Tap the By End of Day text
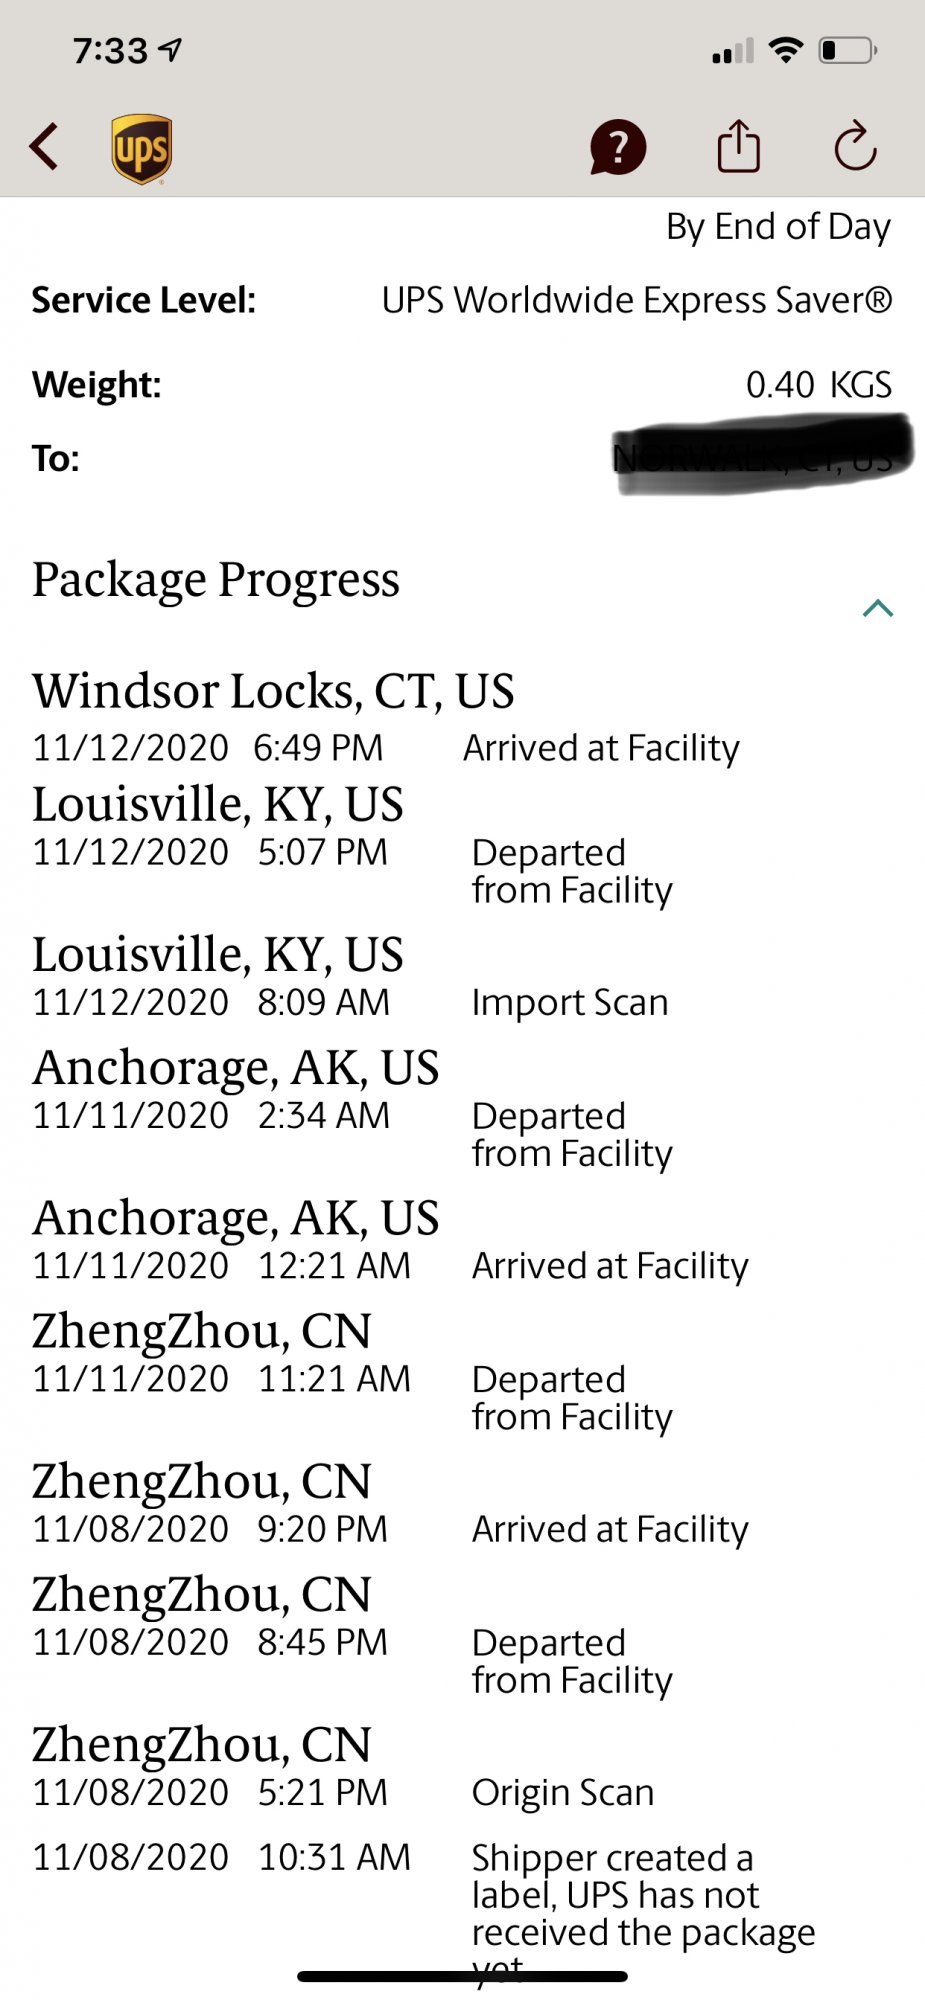 (778, 227)
